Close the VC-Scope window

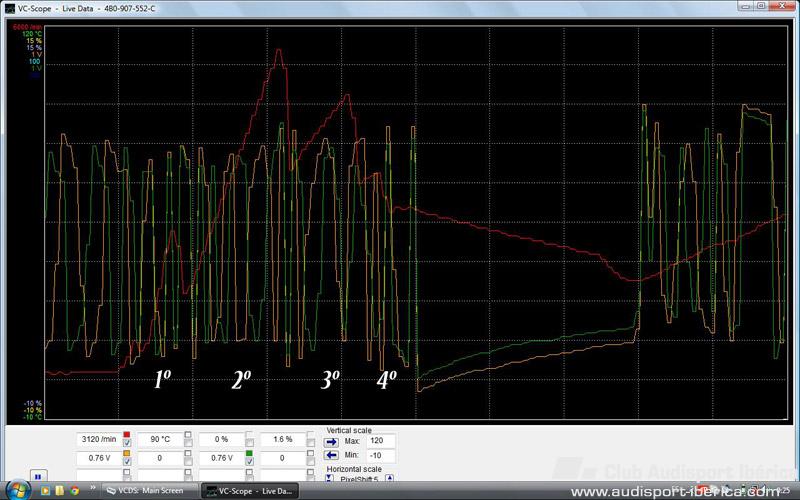[x=782, y=6]
